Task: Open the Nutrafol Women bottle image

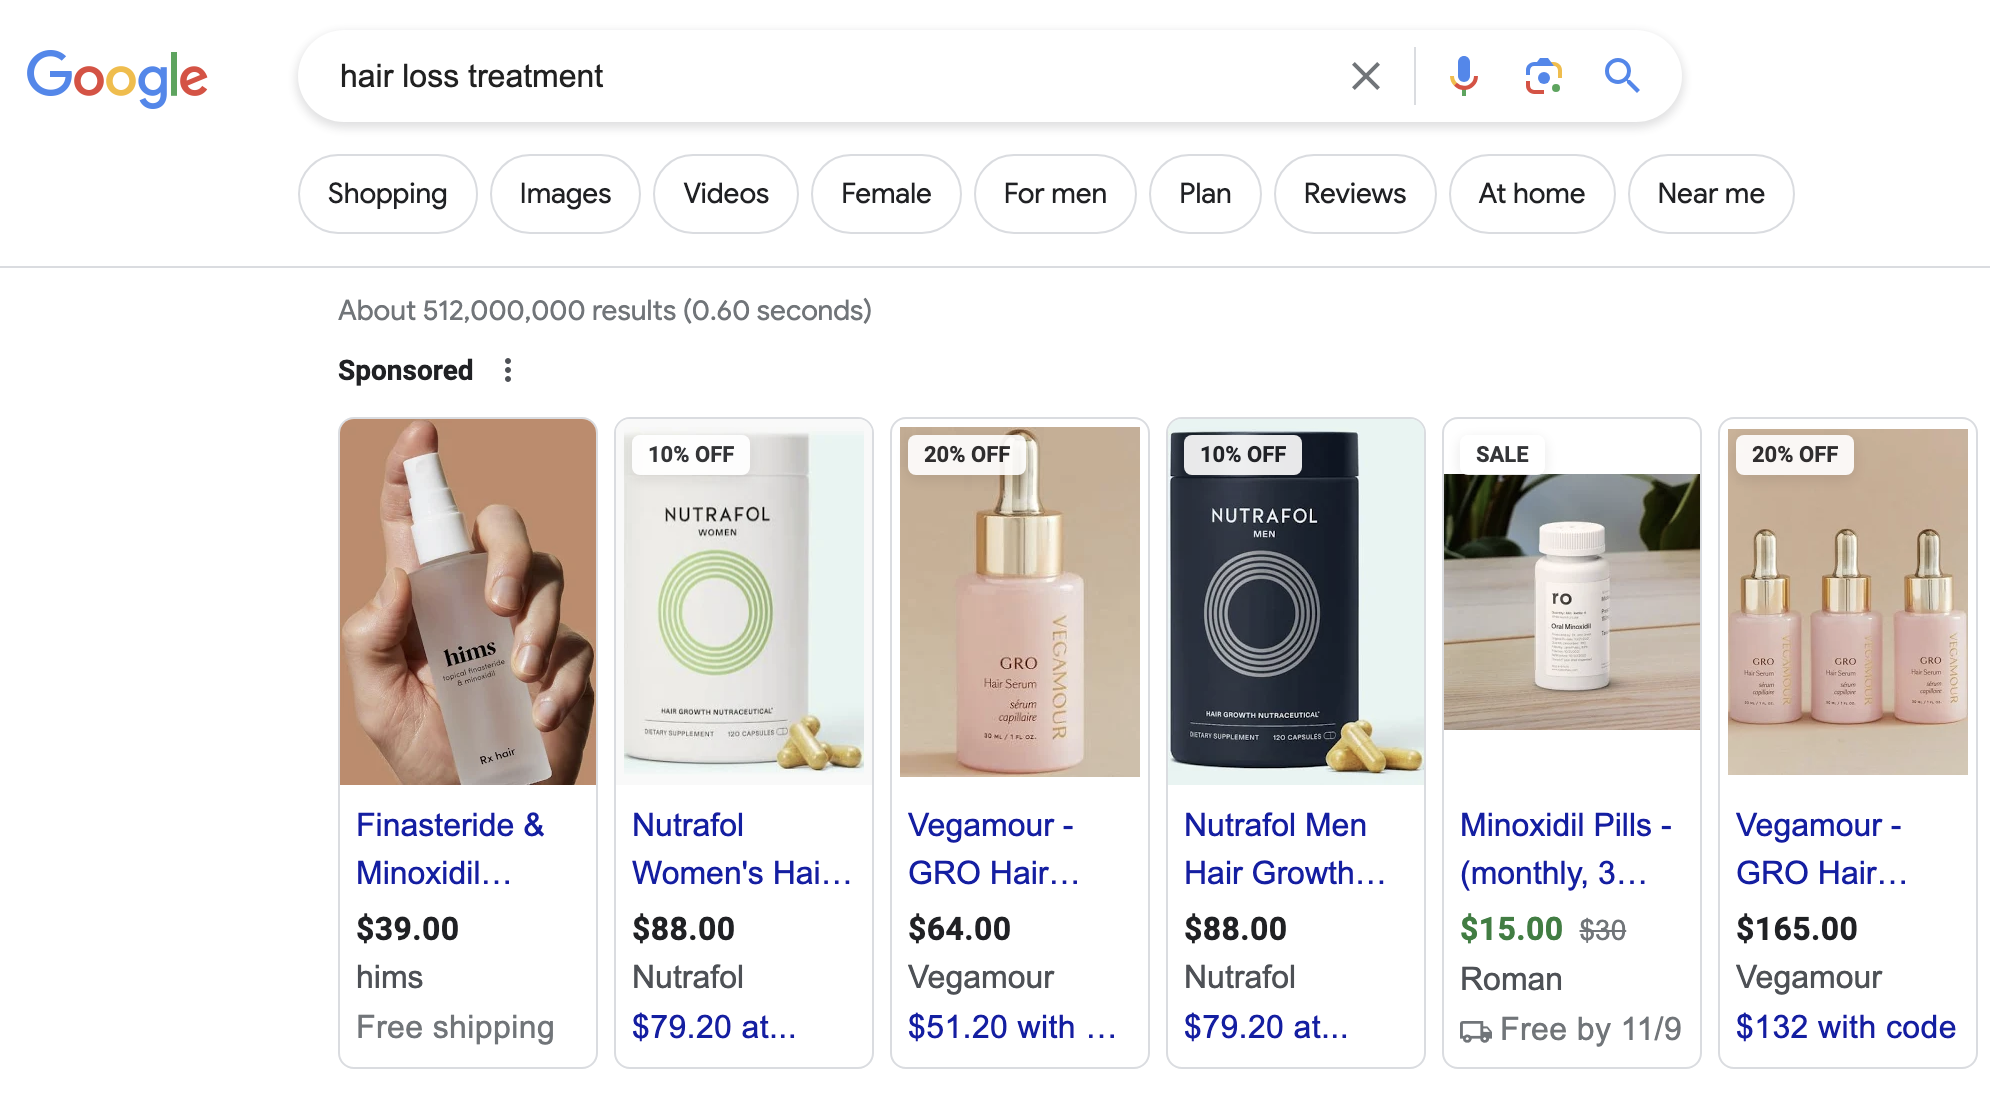Action: tap(744, 602)
